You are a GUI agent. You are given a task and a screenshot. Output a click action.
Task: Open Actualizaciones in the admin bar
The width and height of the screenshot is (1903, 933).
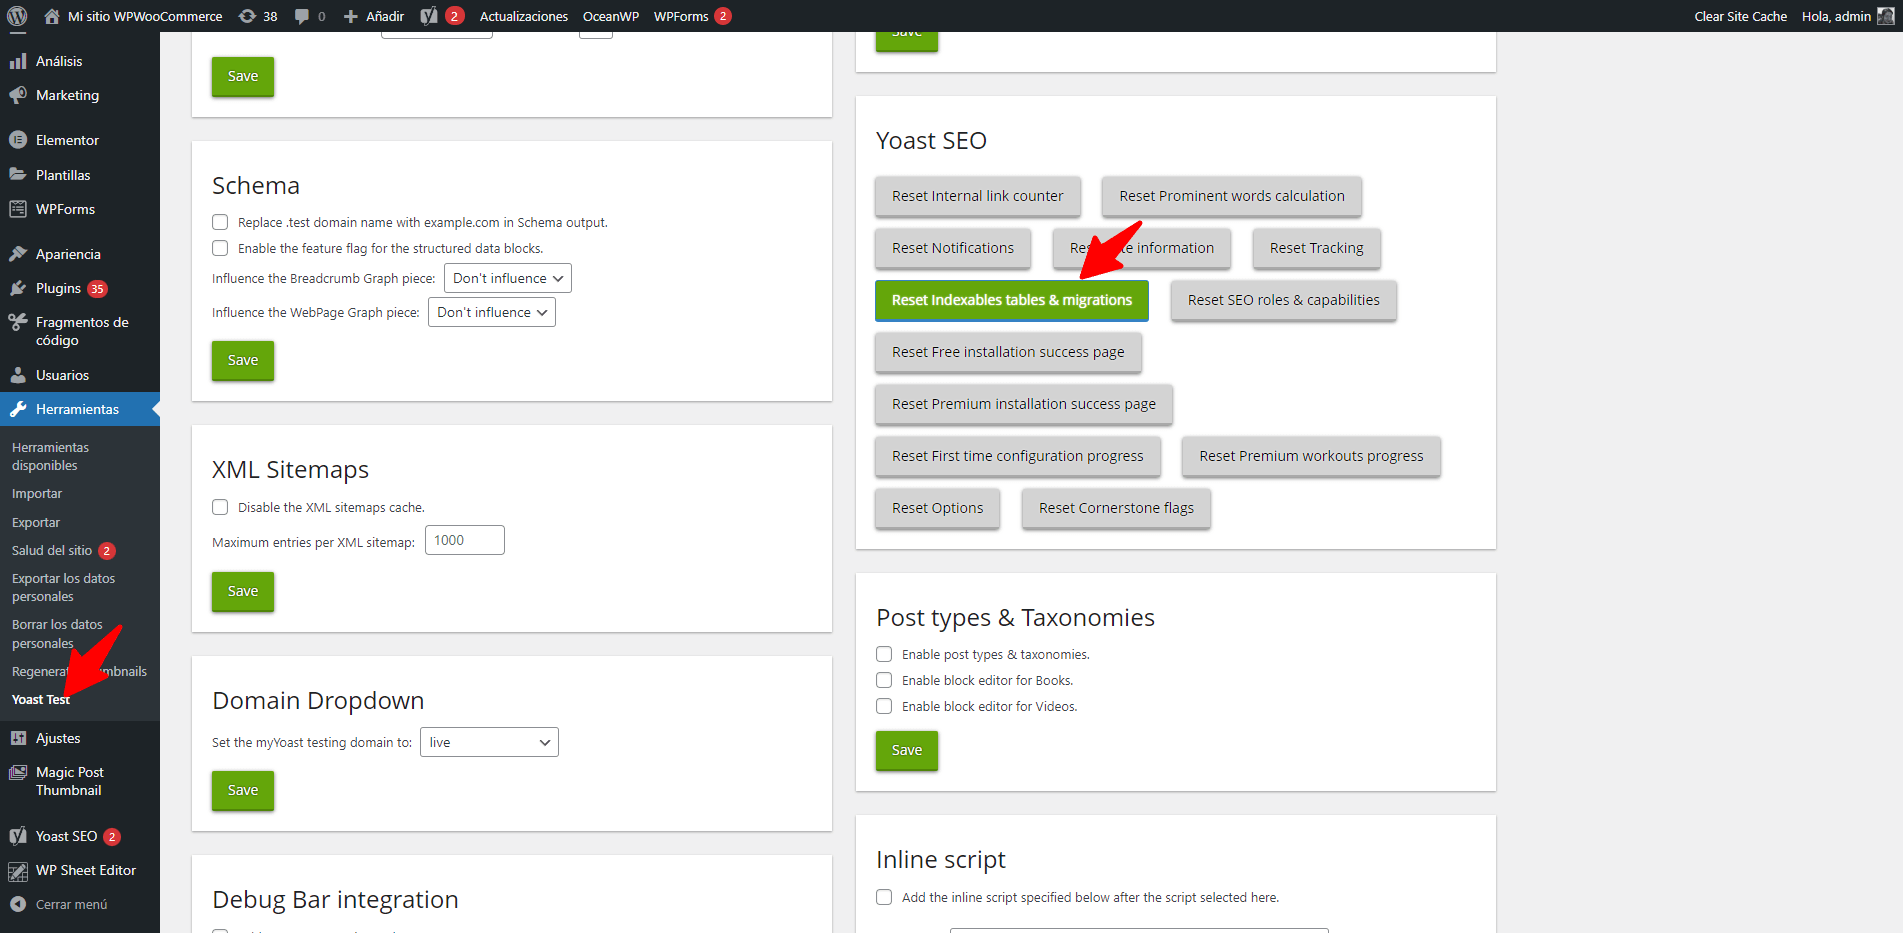[x=524, y=16]
